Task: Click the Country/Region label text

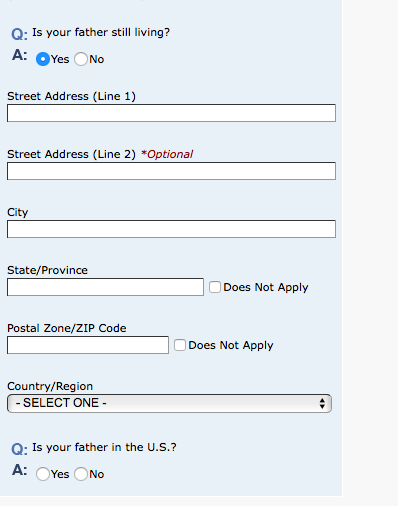Action: coord(50,386)
